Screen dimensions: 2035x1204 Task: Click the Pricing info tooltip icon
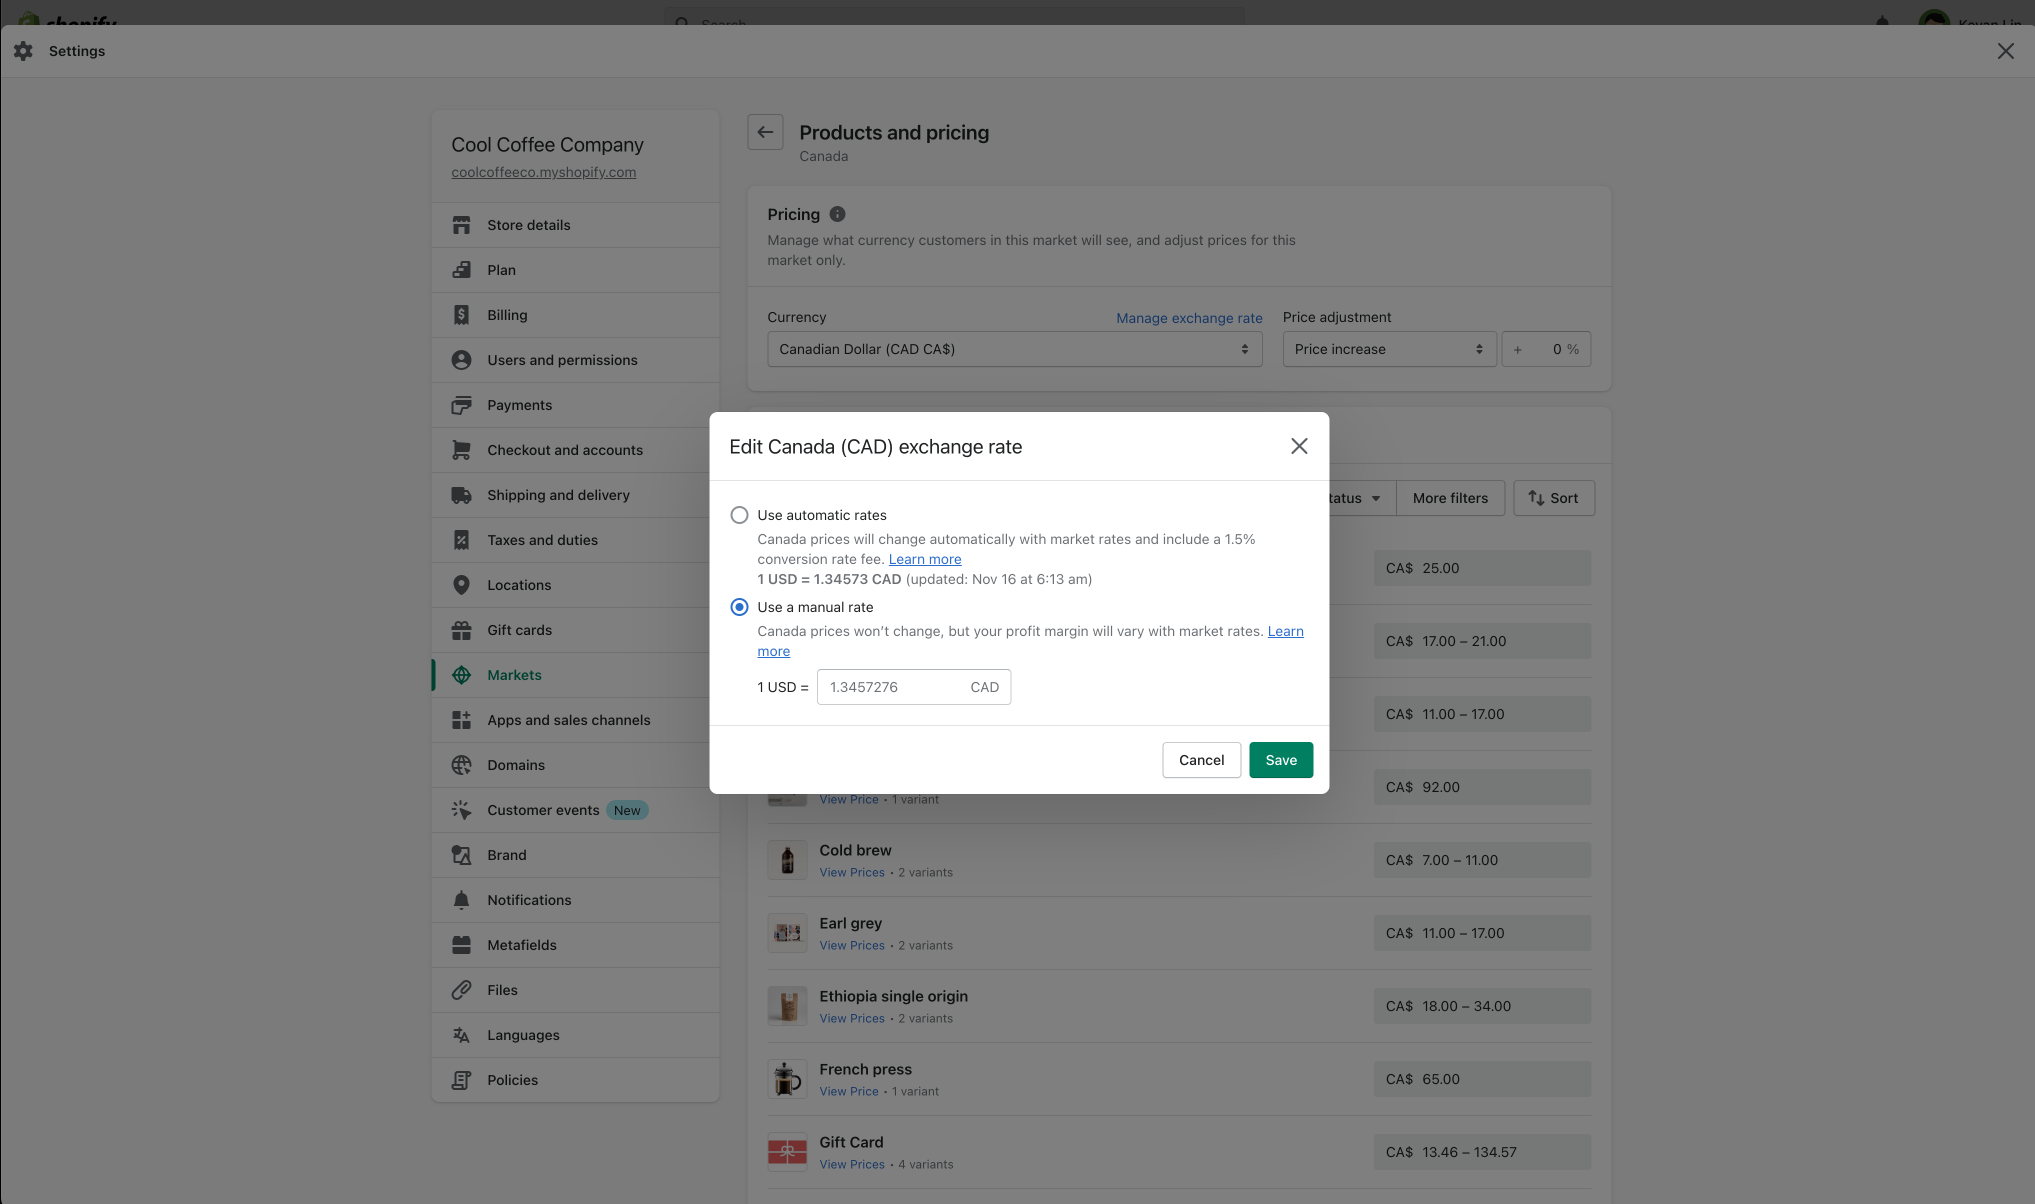coord(838,214)
